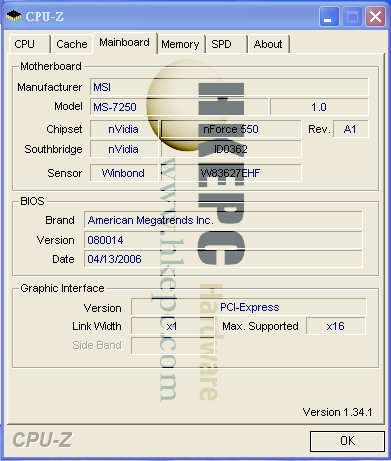Click the BIOS Date 04/13/2006 field

223,259
